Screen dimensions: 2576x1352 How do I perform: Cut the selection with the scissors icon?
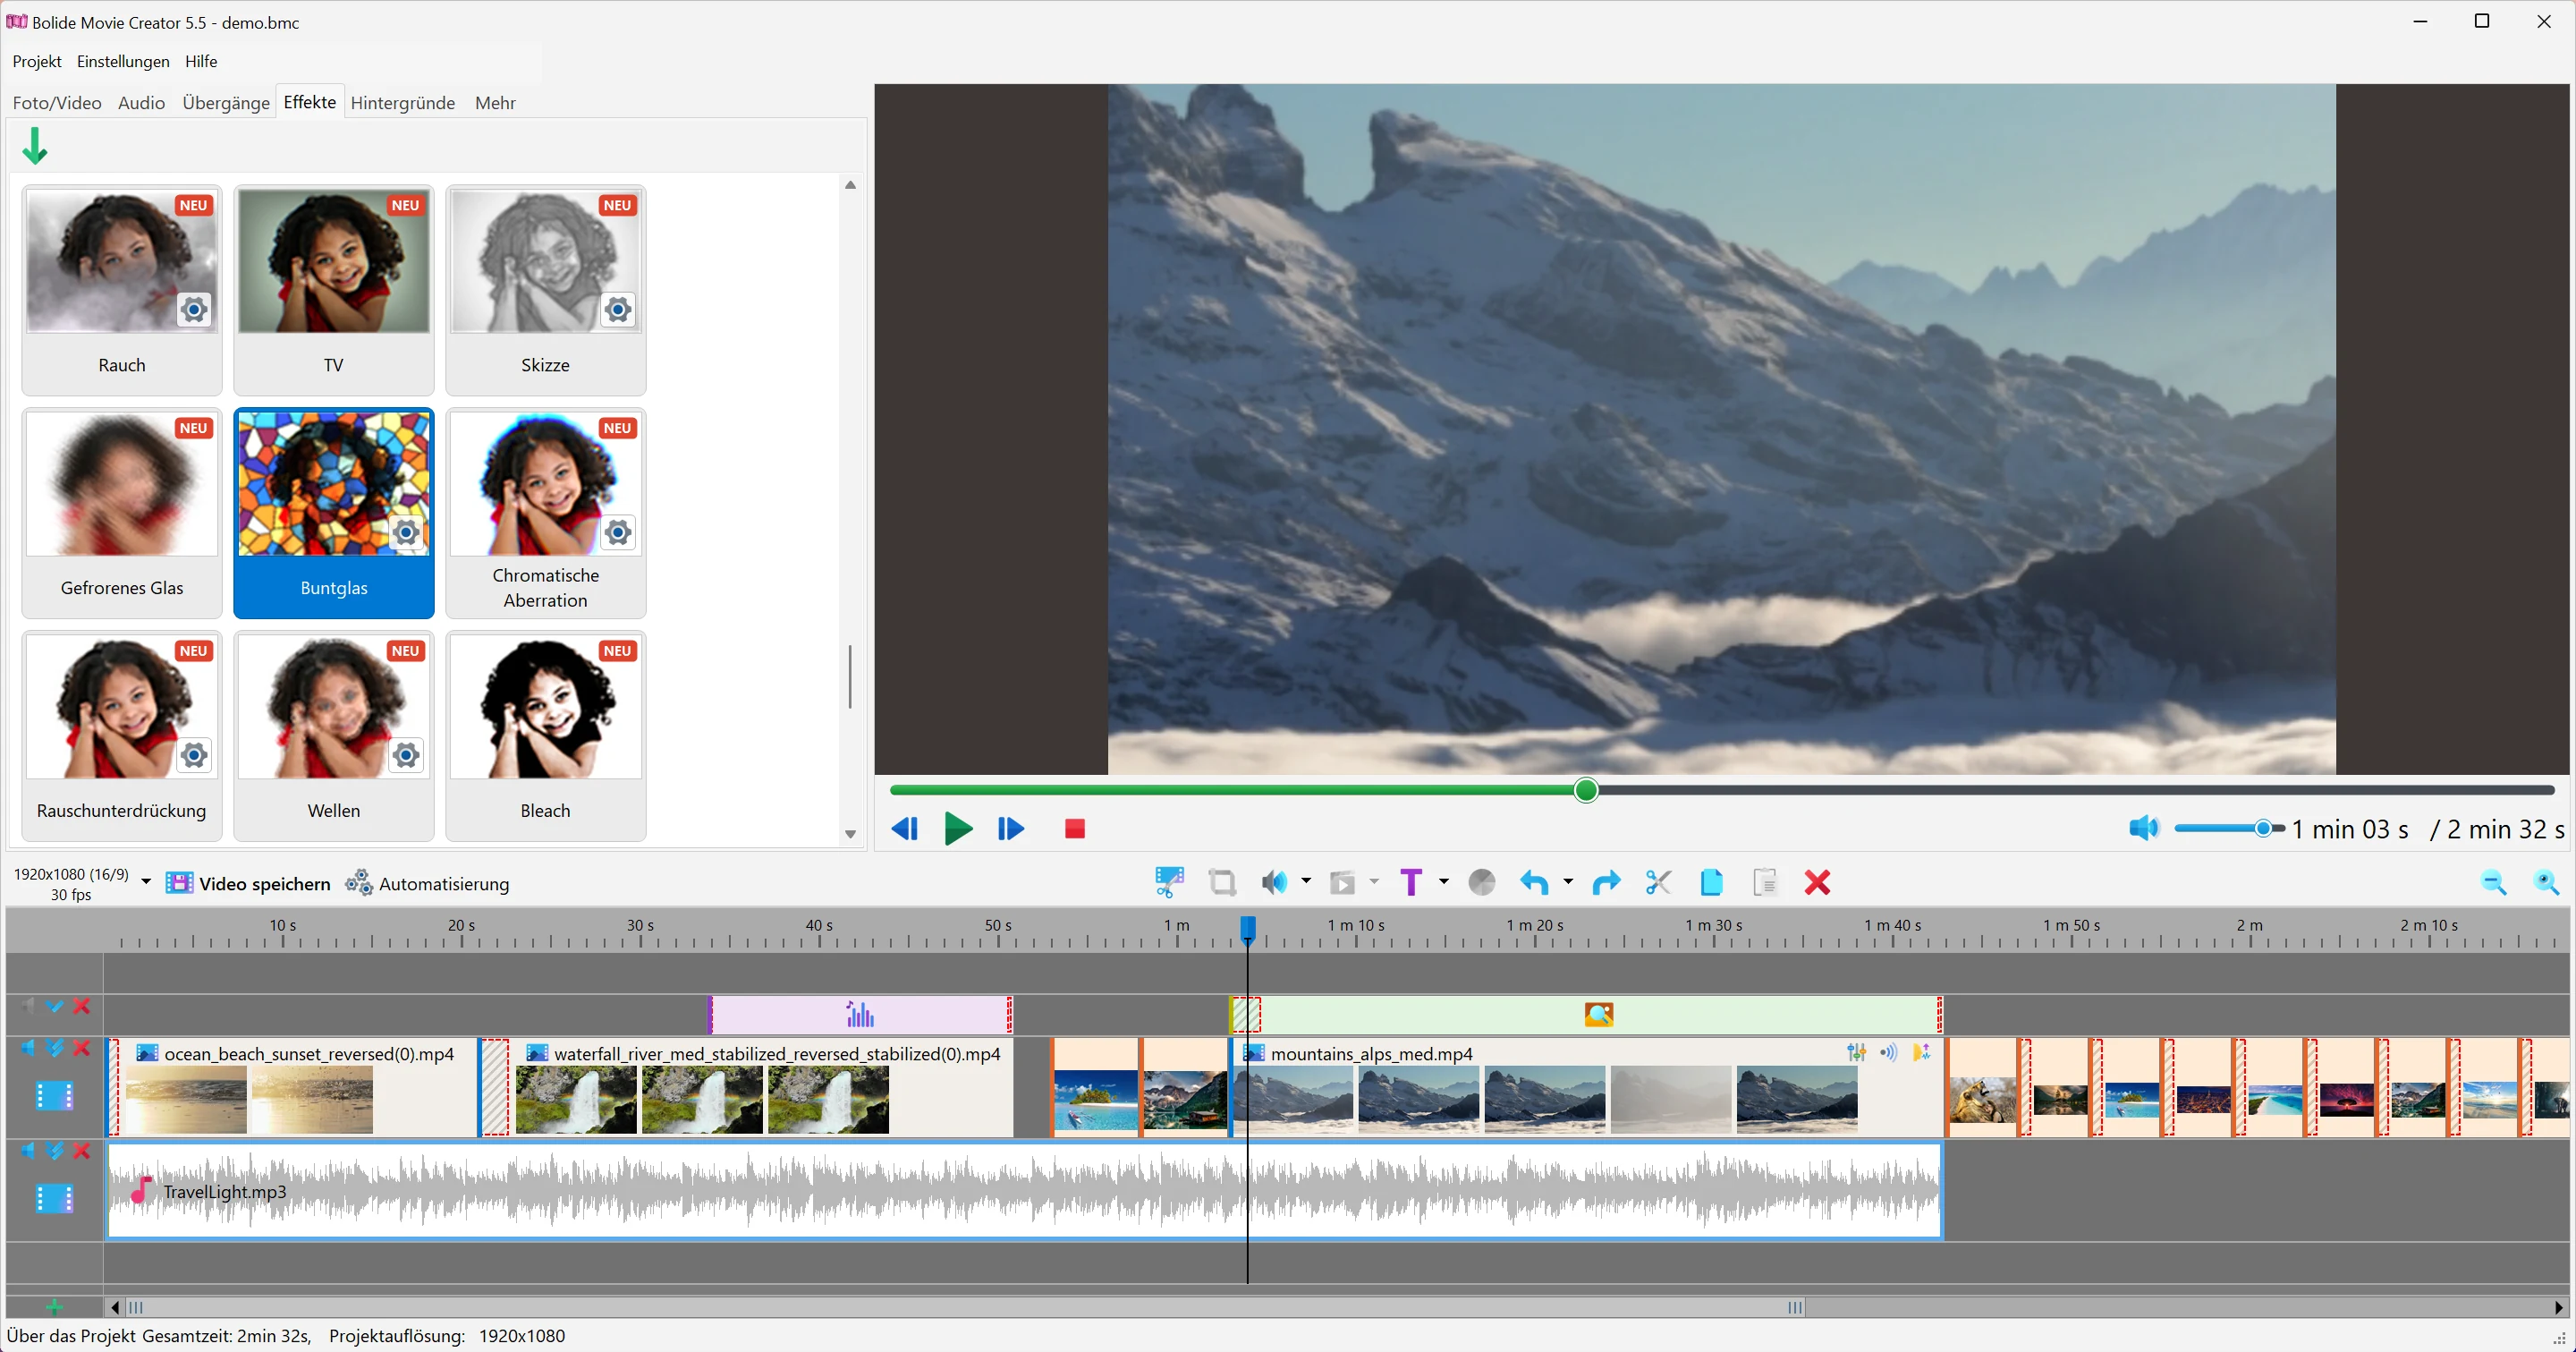click(1658, 882)
